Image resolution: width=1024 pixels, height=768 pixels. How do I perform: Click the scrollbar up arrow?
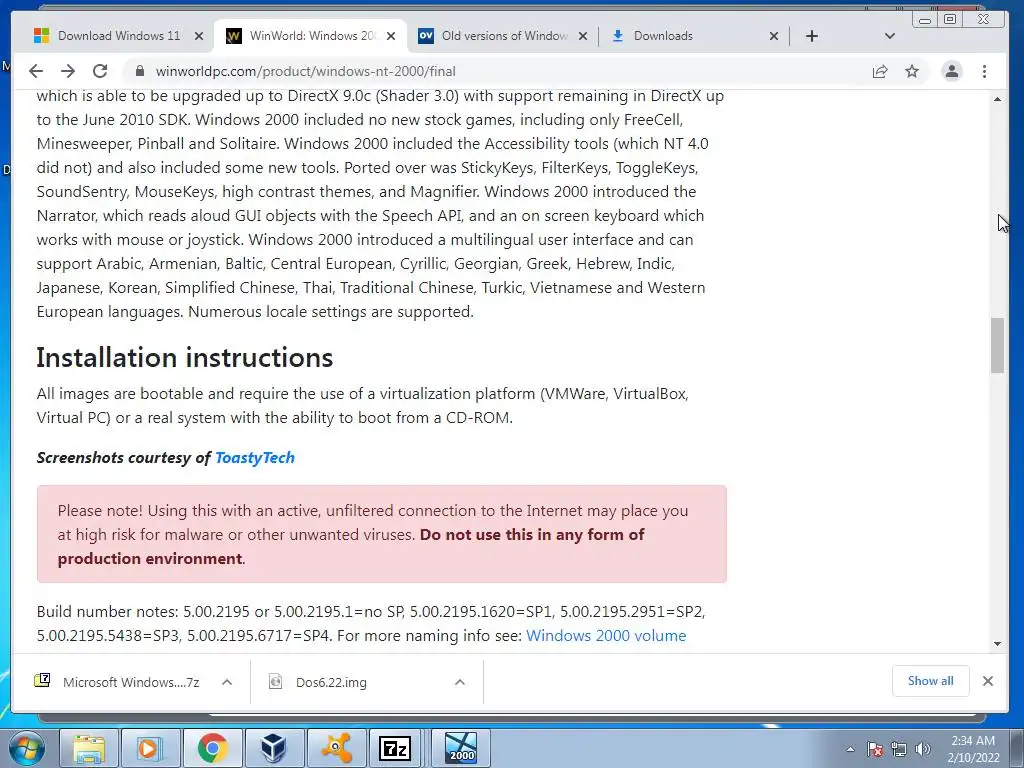(997, 99)
